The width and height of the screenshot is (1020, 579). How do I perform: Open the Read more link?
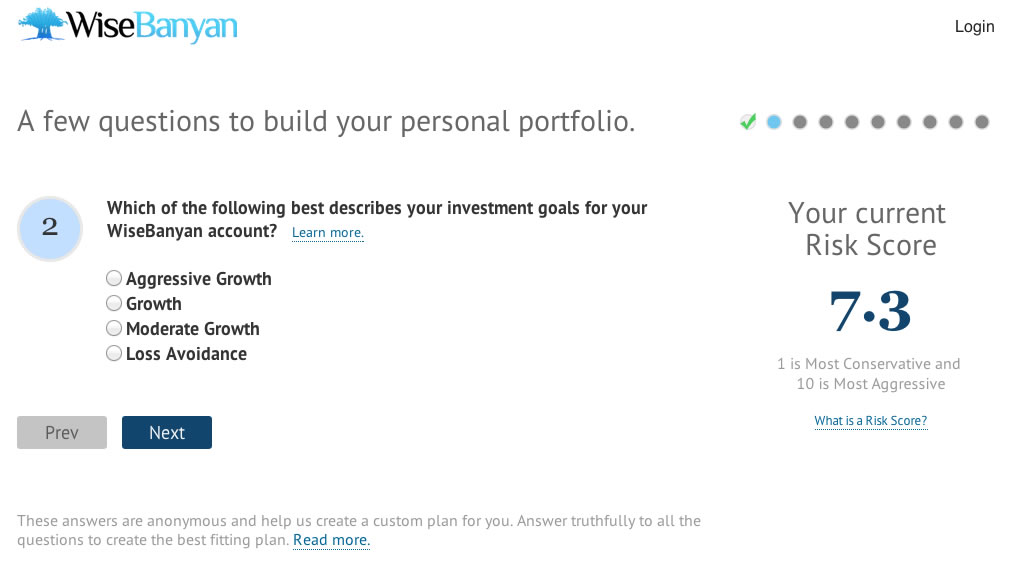click(x=331, y=540)
